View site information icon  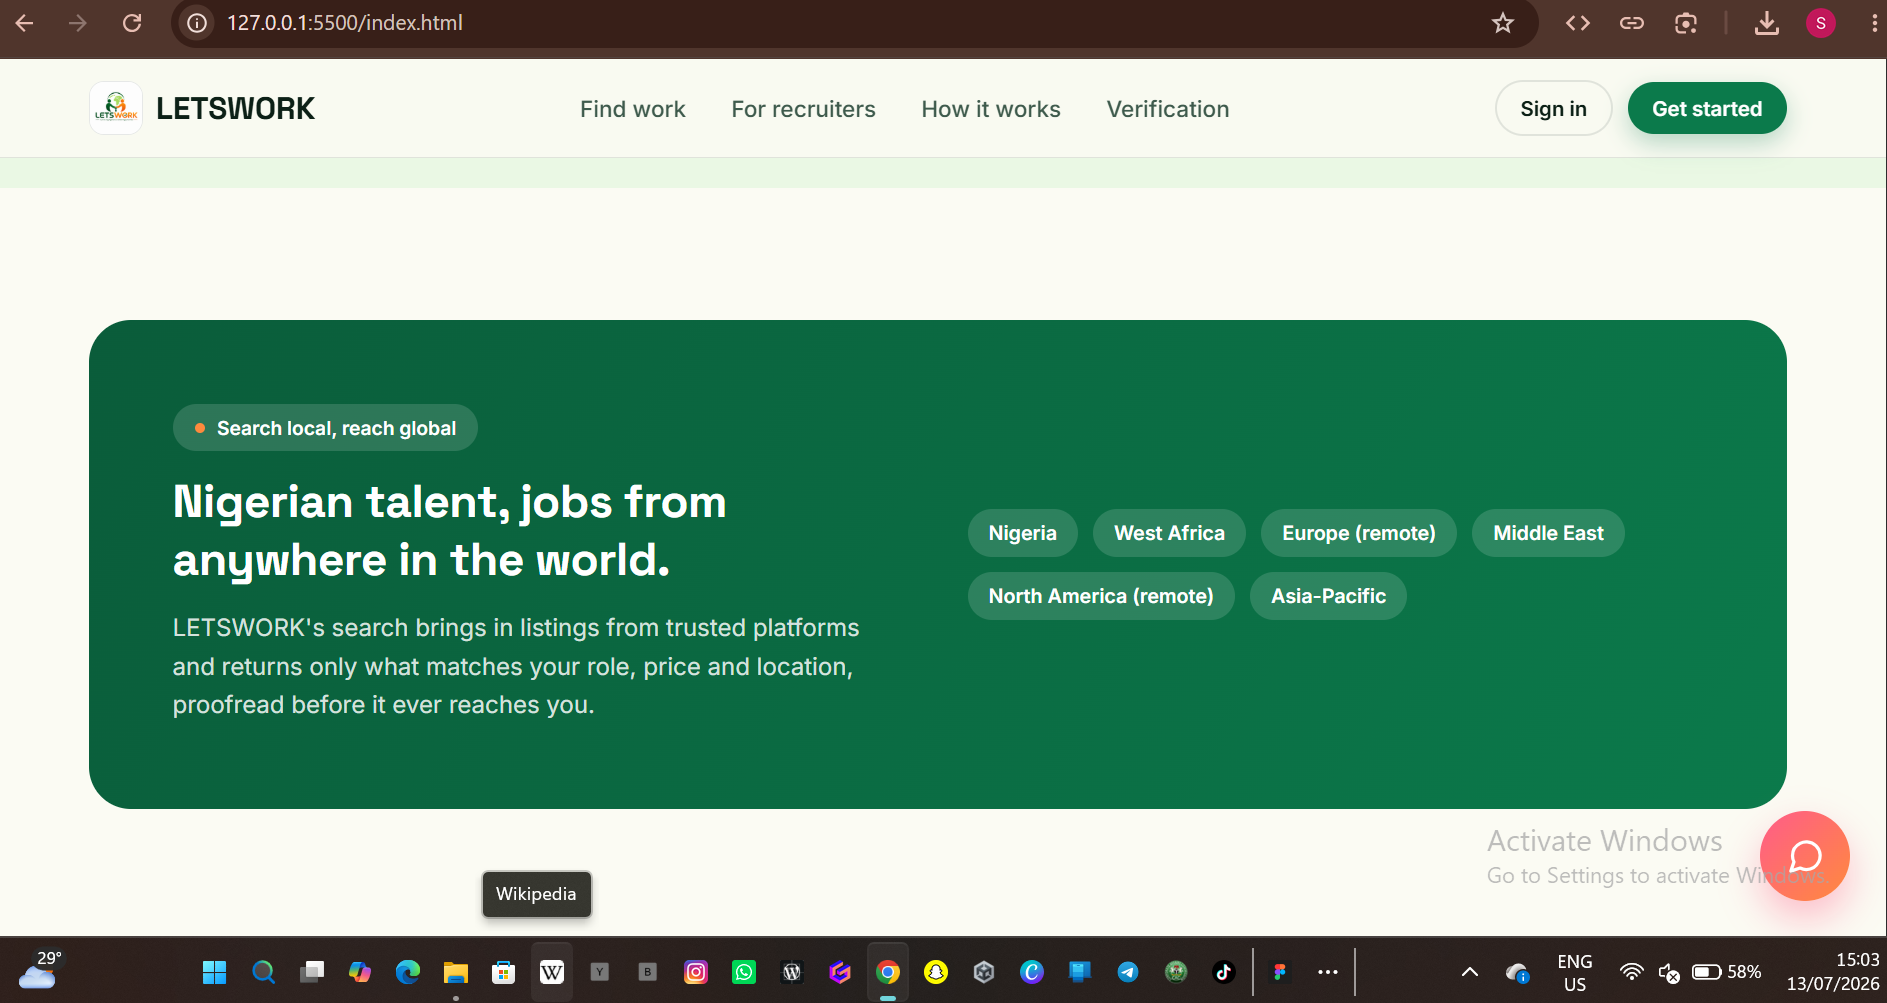[198, 23]
